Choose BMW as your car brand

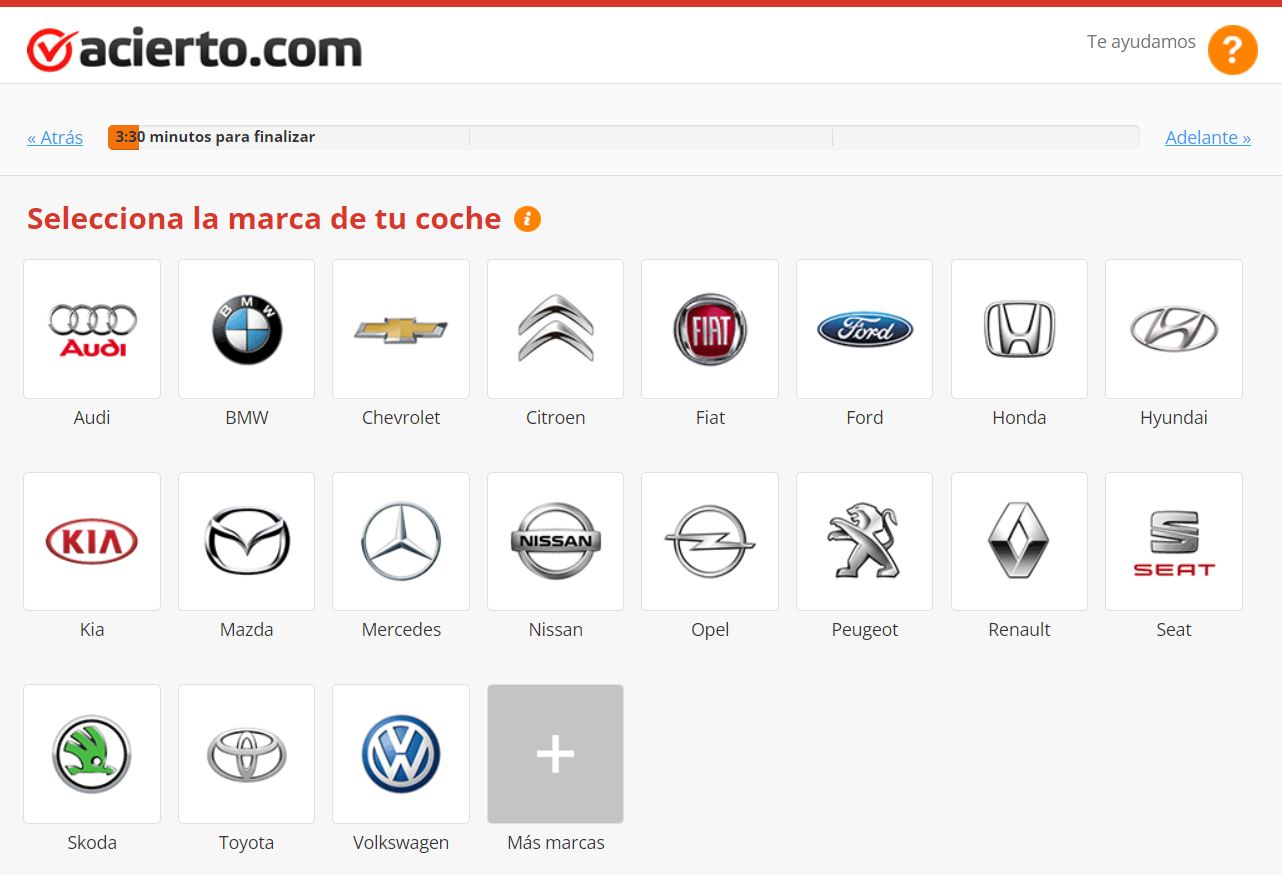(x=246, y=329)
